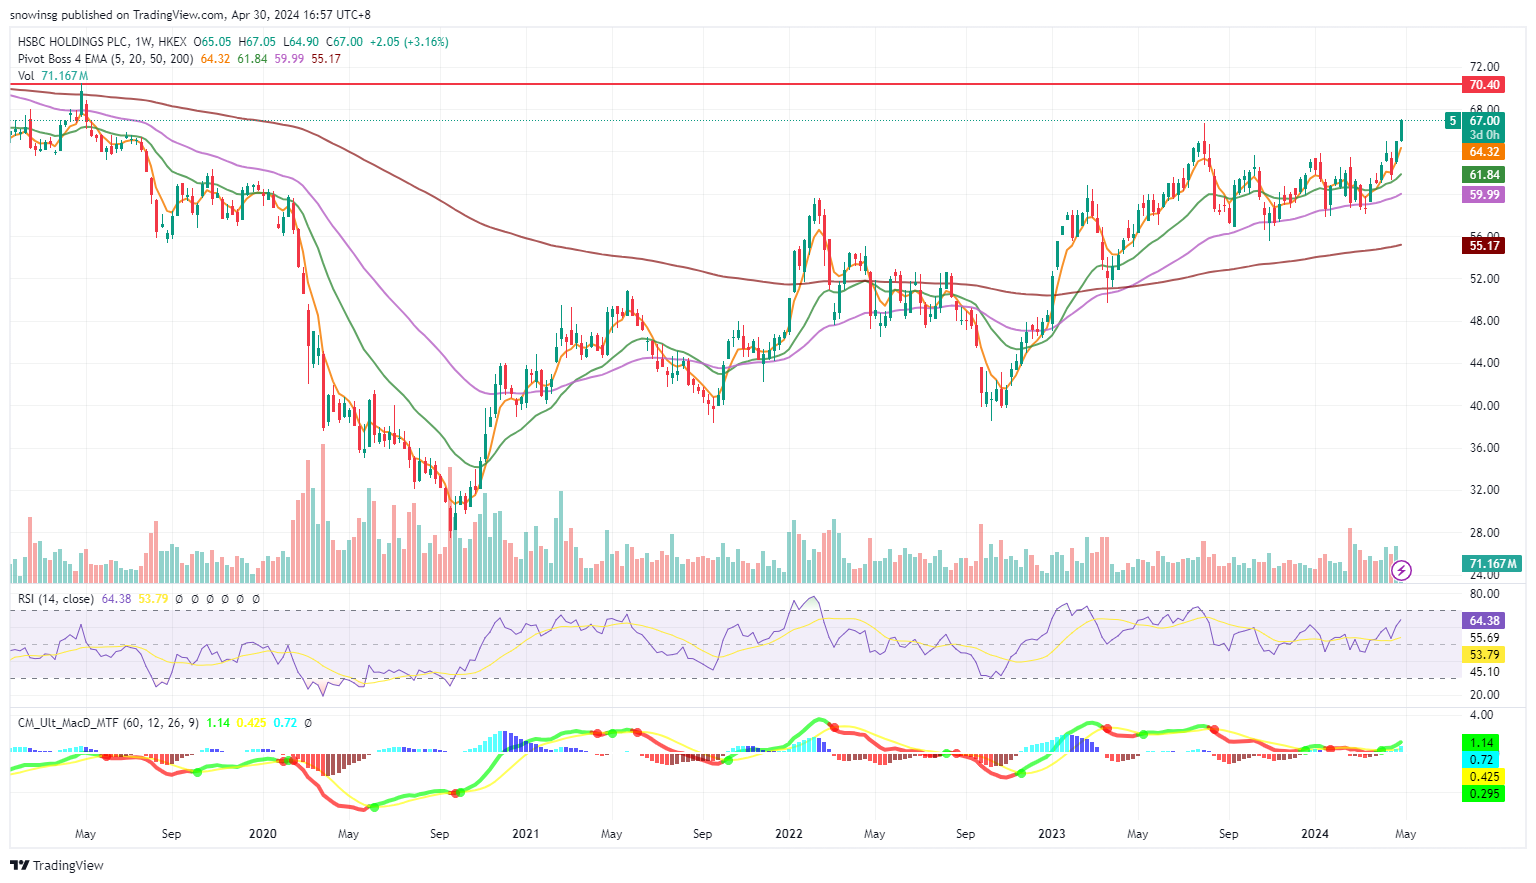
Task: Click the 55.17 EMA value in legend
Action: click(326, 59)
